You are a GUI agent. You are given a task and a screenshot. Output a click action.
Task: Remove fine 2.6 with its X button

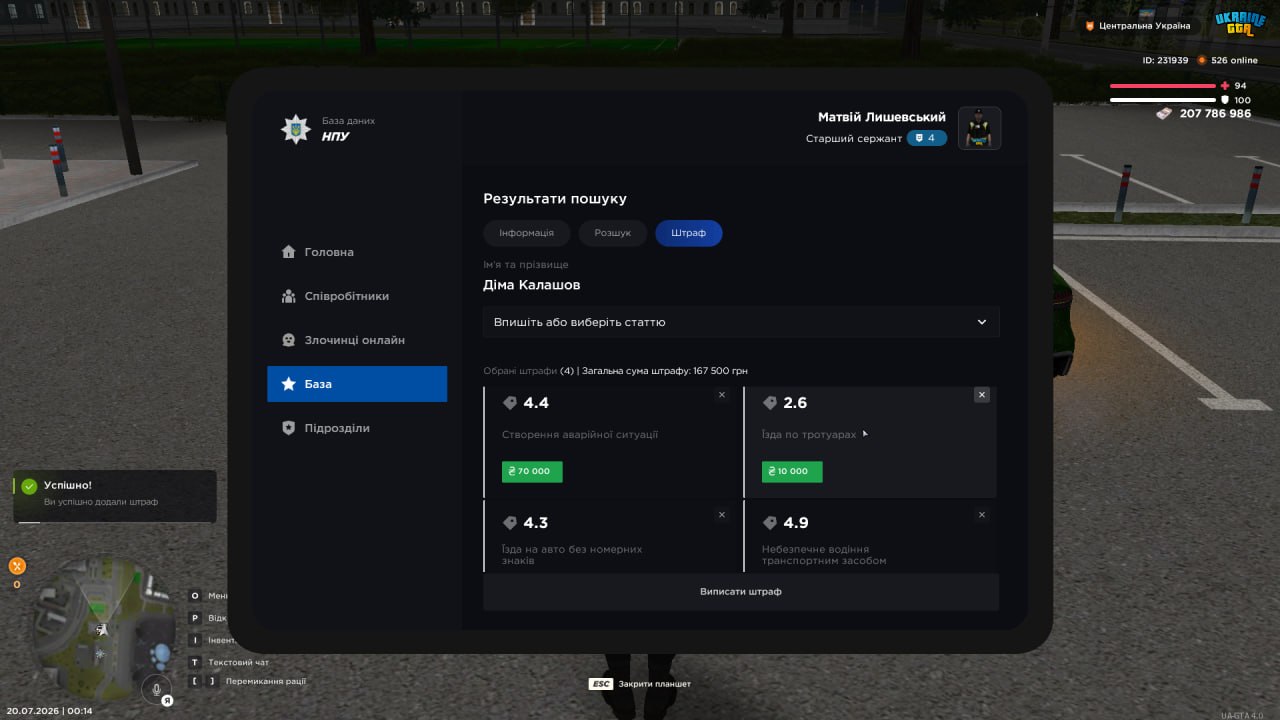pos(982,395)
